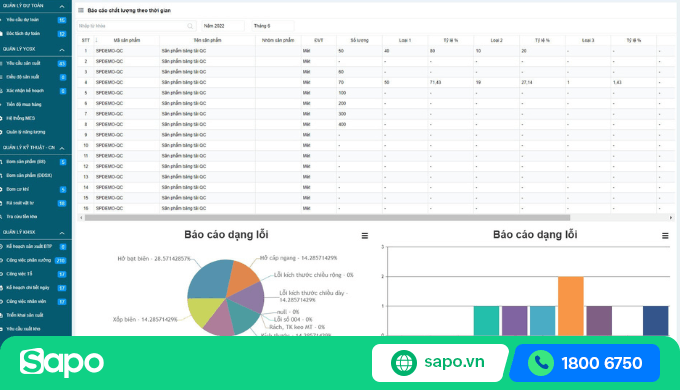This screenshot has height=390, width=680.
Task: Open the 'Năm 2022' year dropdown
Action: pos(222,26)
